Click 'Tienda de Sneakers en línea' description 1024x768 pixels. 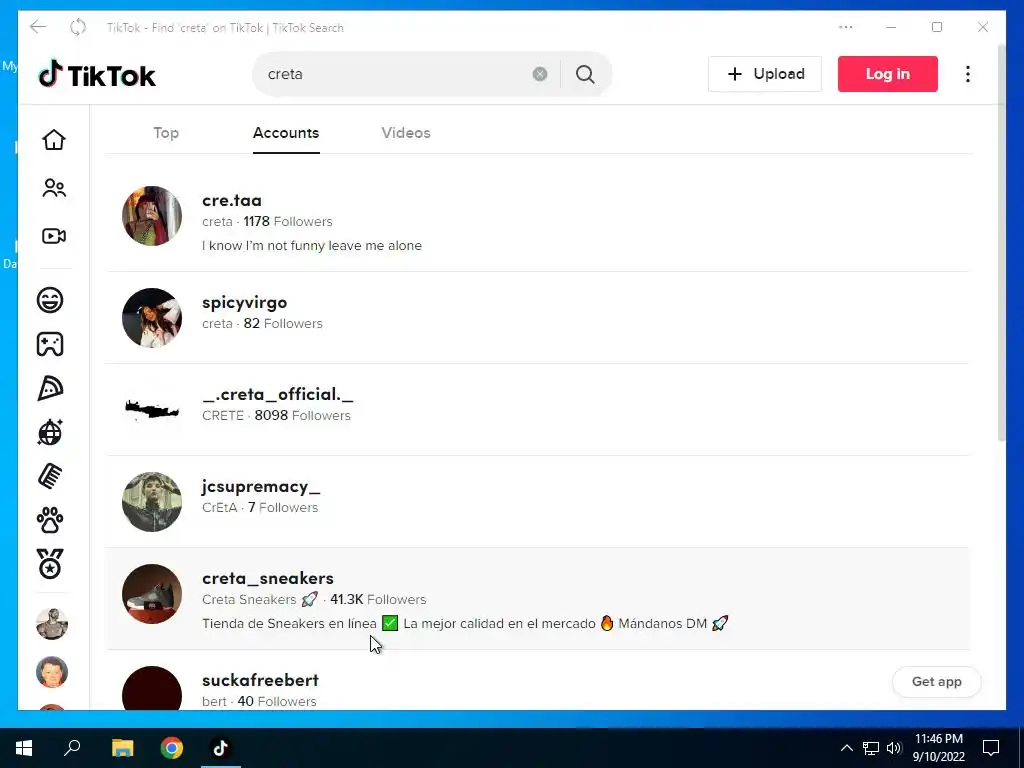tap(289, 624)
